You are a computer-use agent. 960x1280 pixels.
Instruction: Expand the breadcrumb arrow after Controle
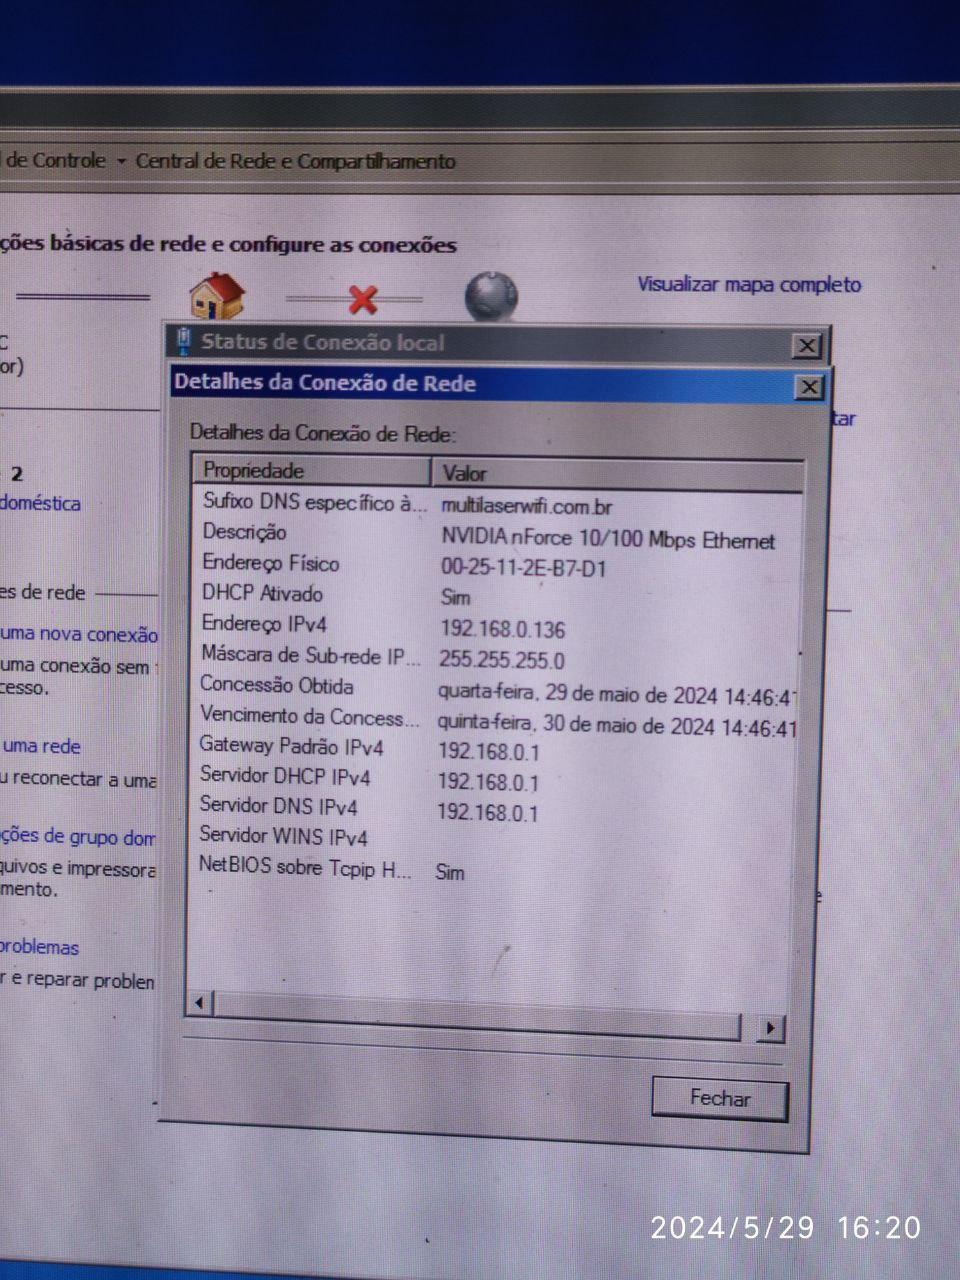coord(121,161)
